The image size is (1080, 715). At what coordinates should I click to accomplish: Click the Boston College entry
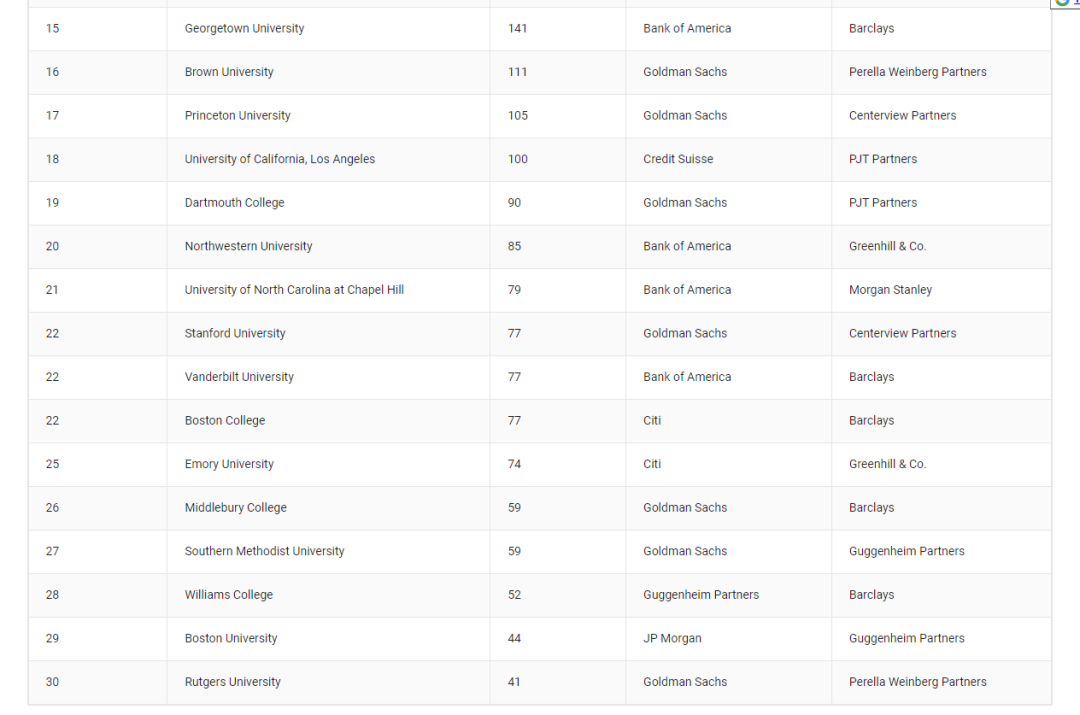tap(225, 420)
